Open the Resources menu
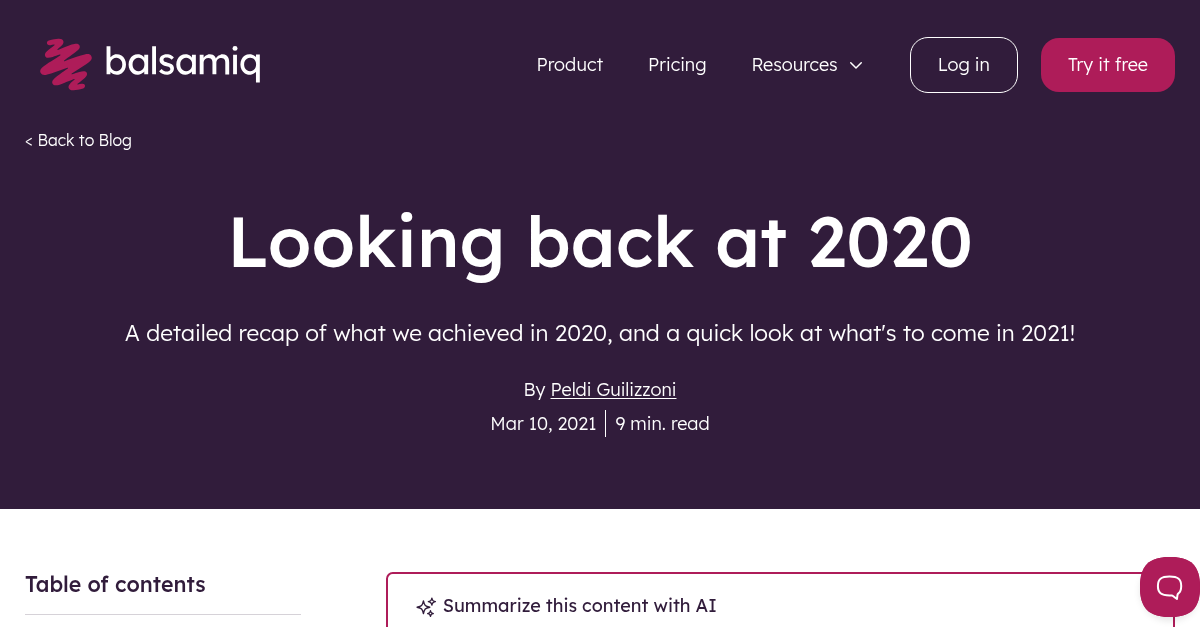The width and height of the screenshot is (1200, 627). [794, 64]
